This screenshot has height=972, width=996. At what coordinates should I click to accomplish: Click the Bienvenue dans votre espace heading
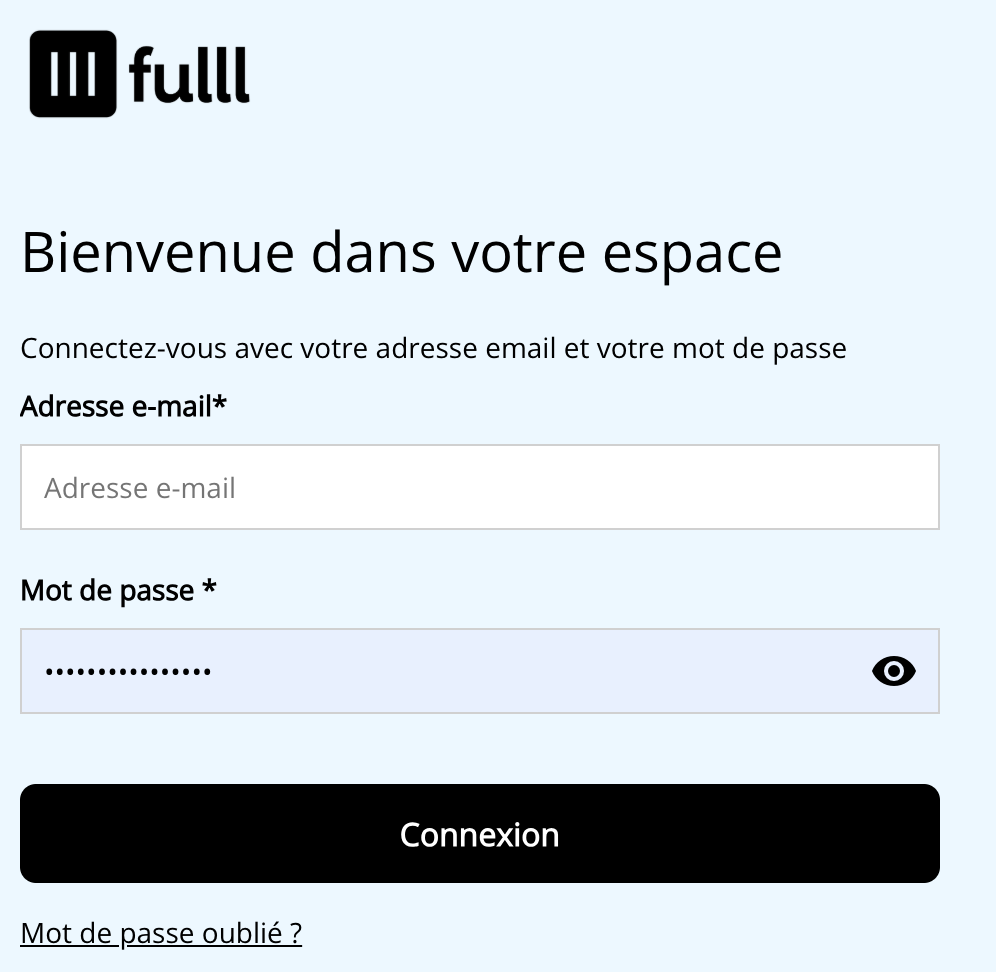401,253
